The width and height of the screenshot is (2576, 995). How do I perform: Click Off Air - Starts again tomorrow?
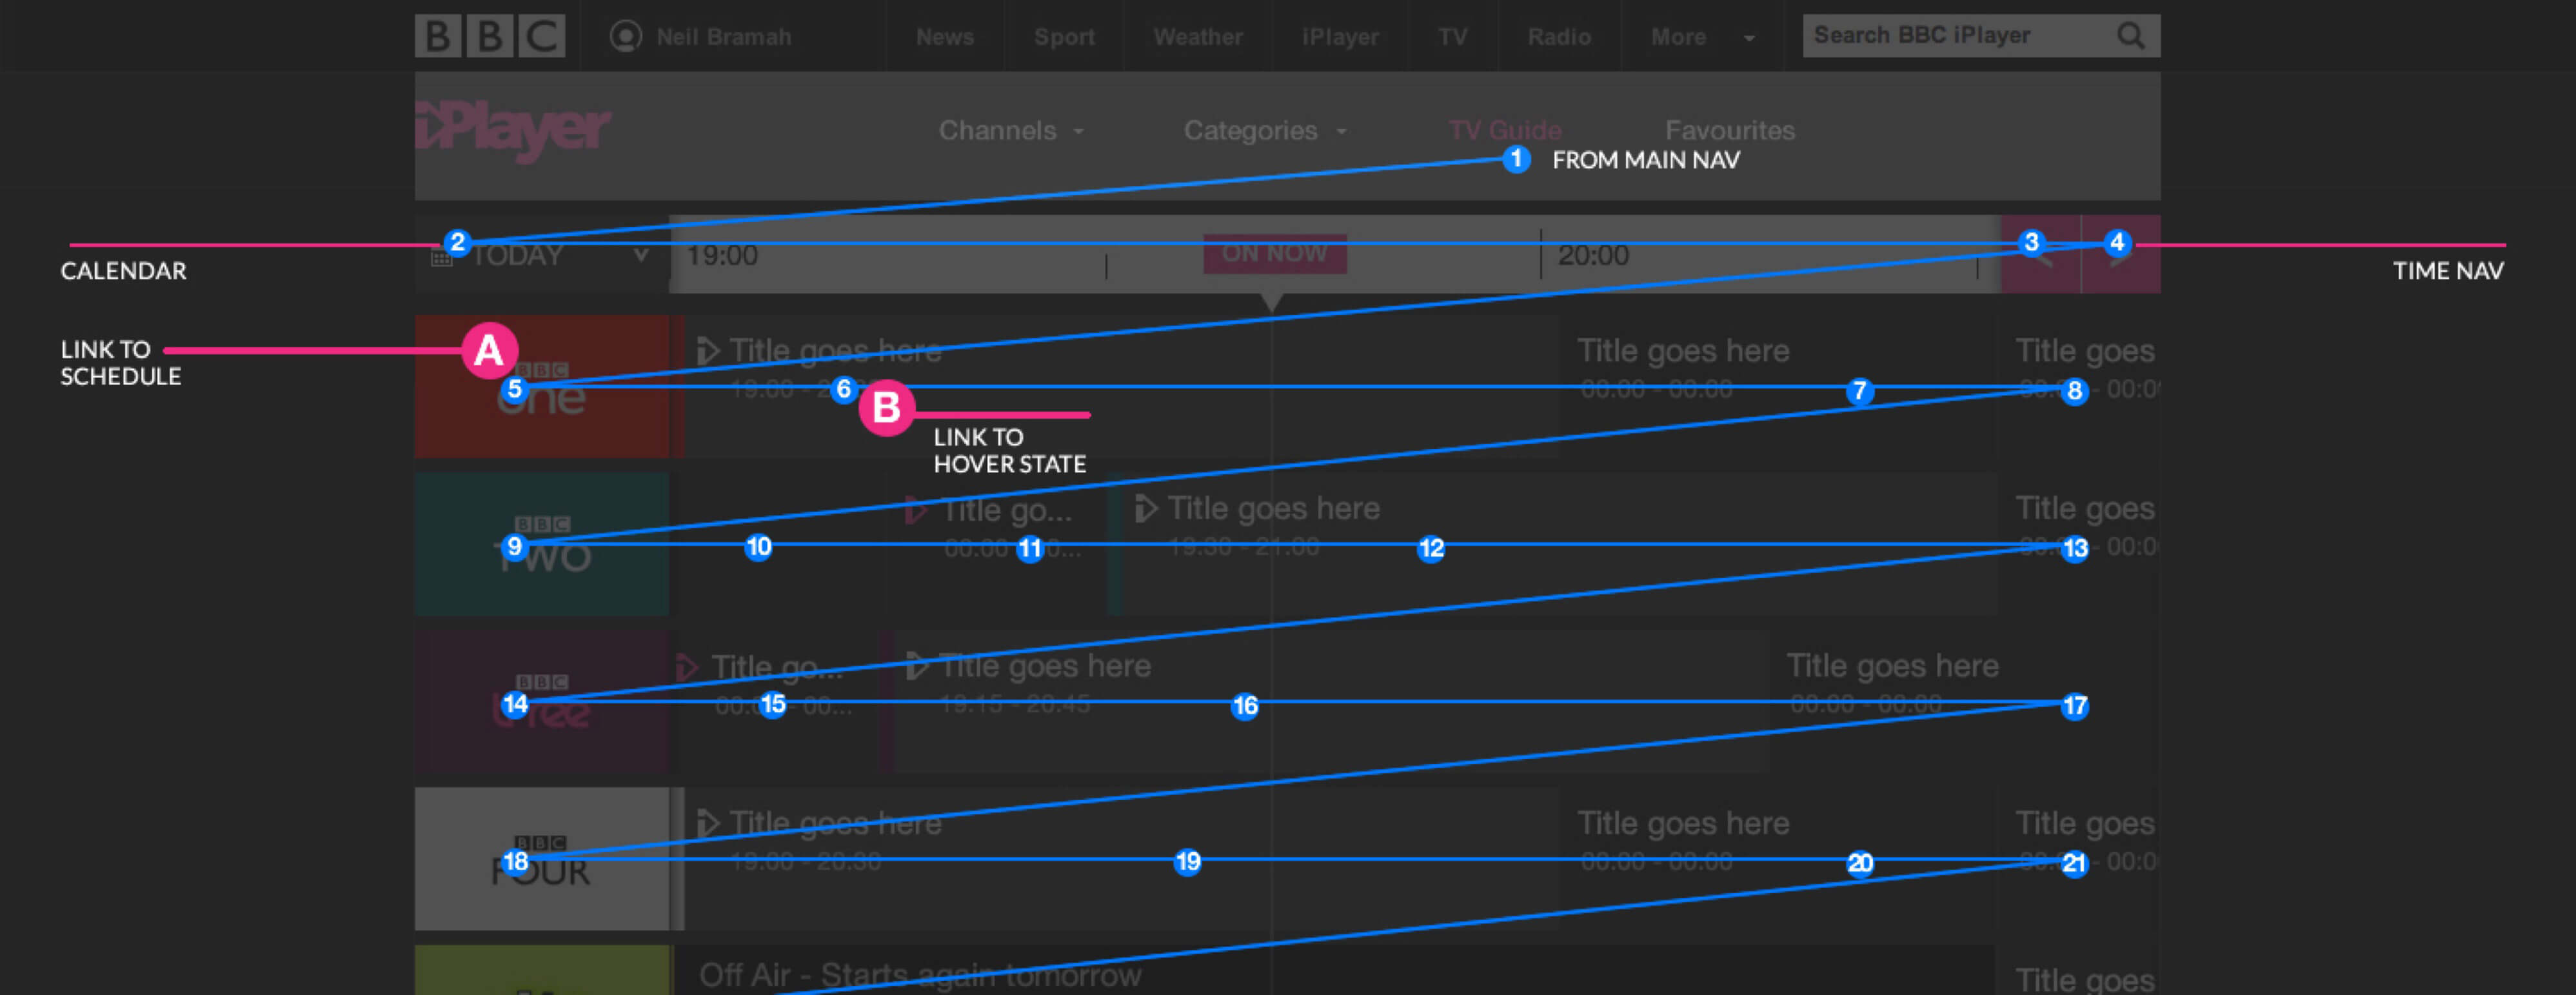point(920,975)
